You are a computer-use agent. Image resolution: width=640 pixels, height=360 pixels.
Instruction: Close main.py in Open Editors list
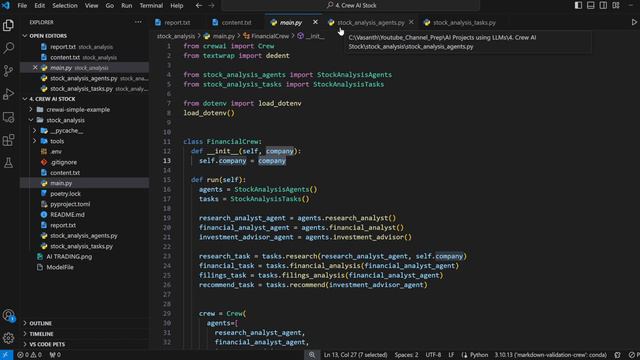(x=35, y=68)
